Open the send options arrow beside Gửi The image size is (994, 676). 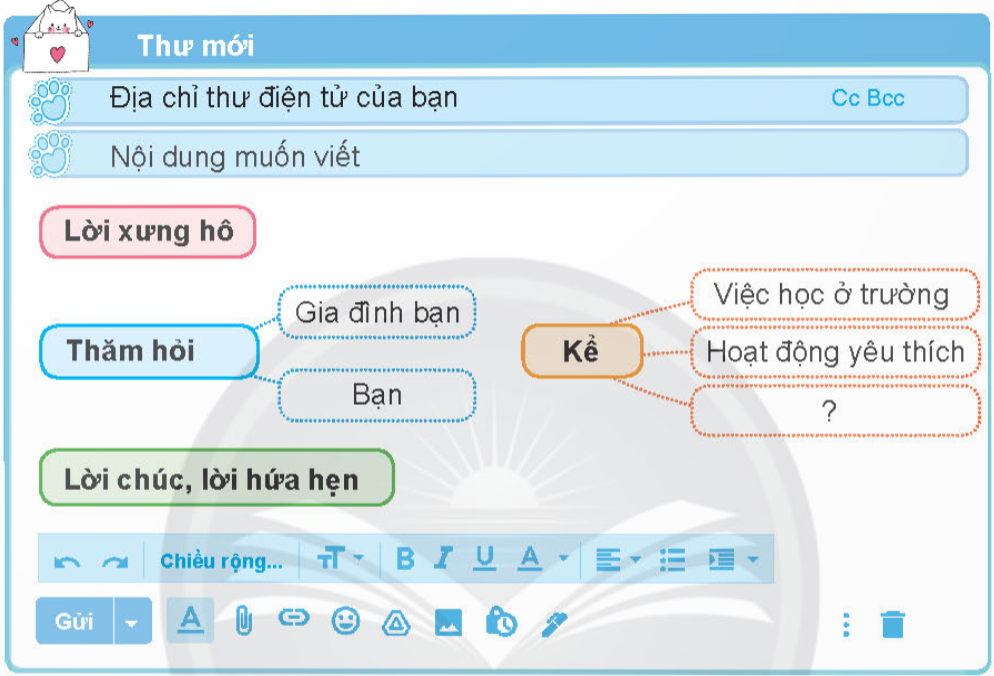click(x=132, y=622)
